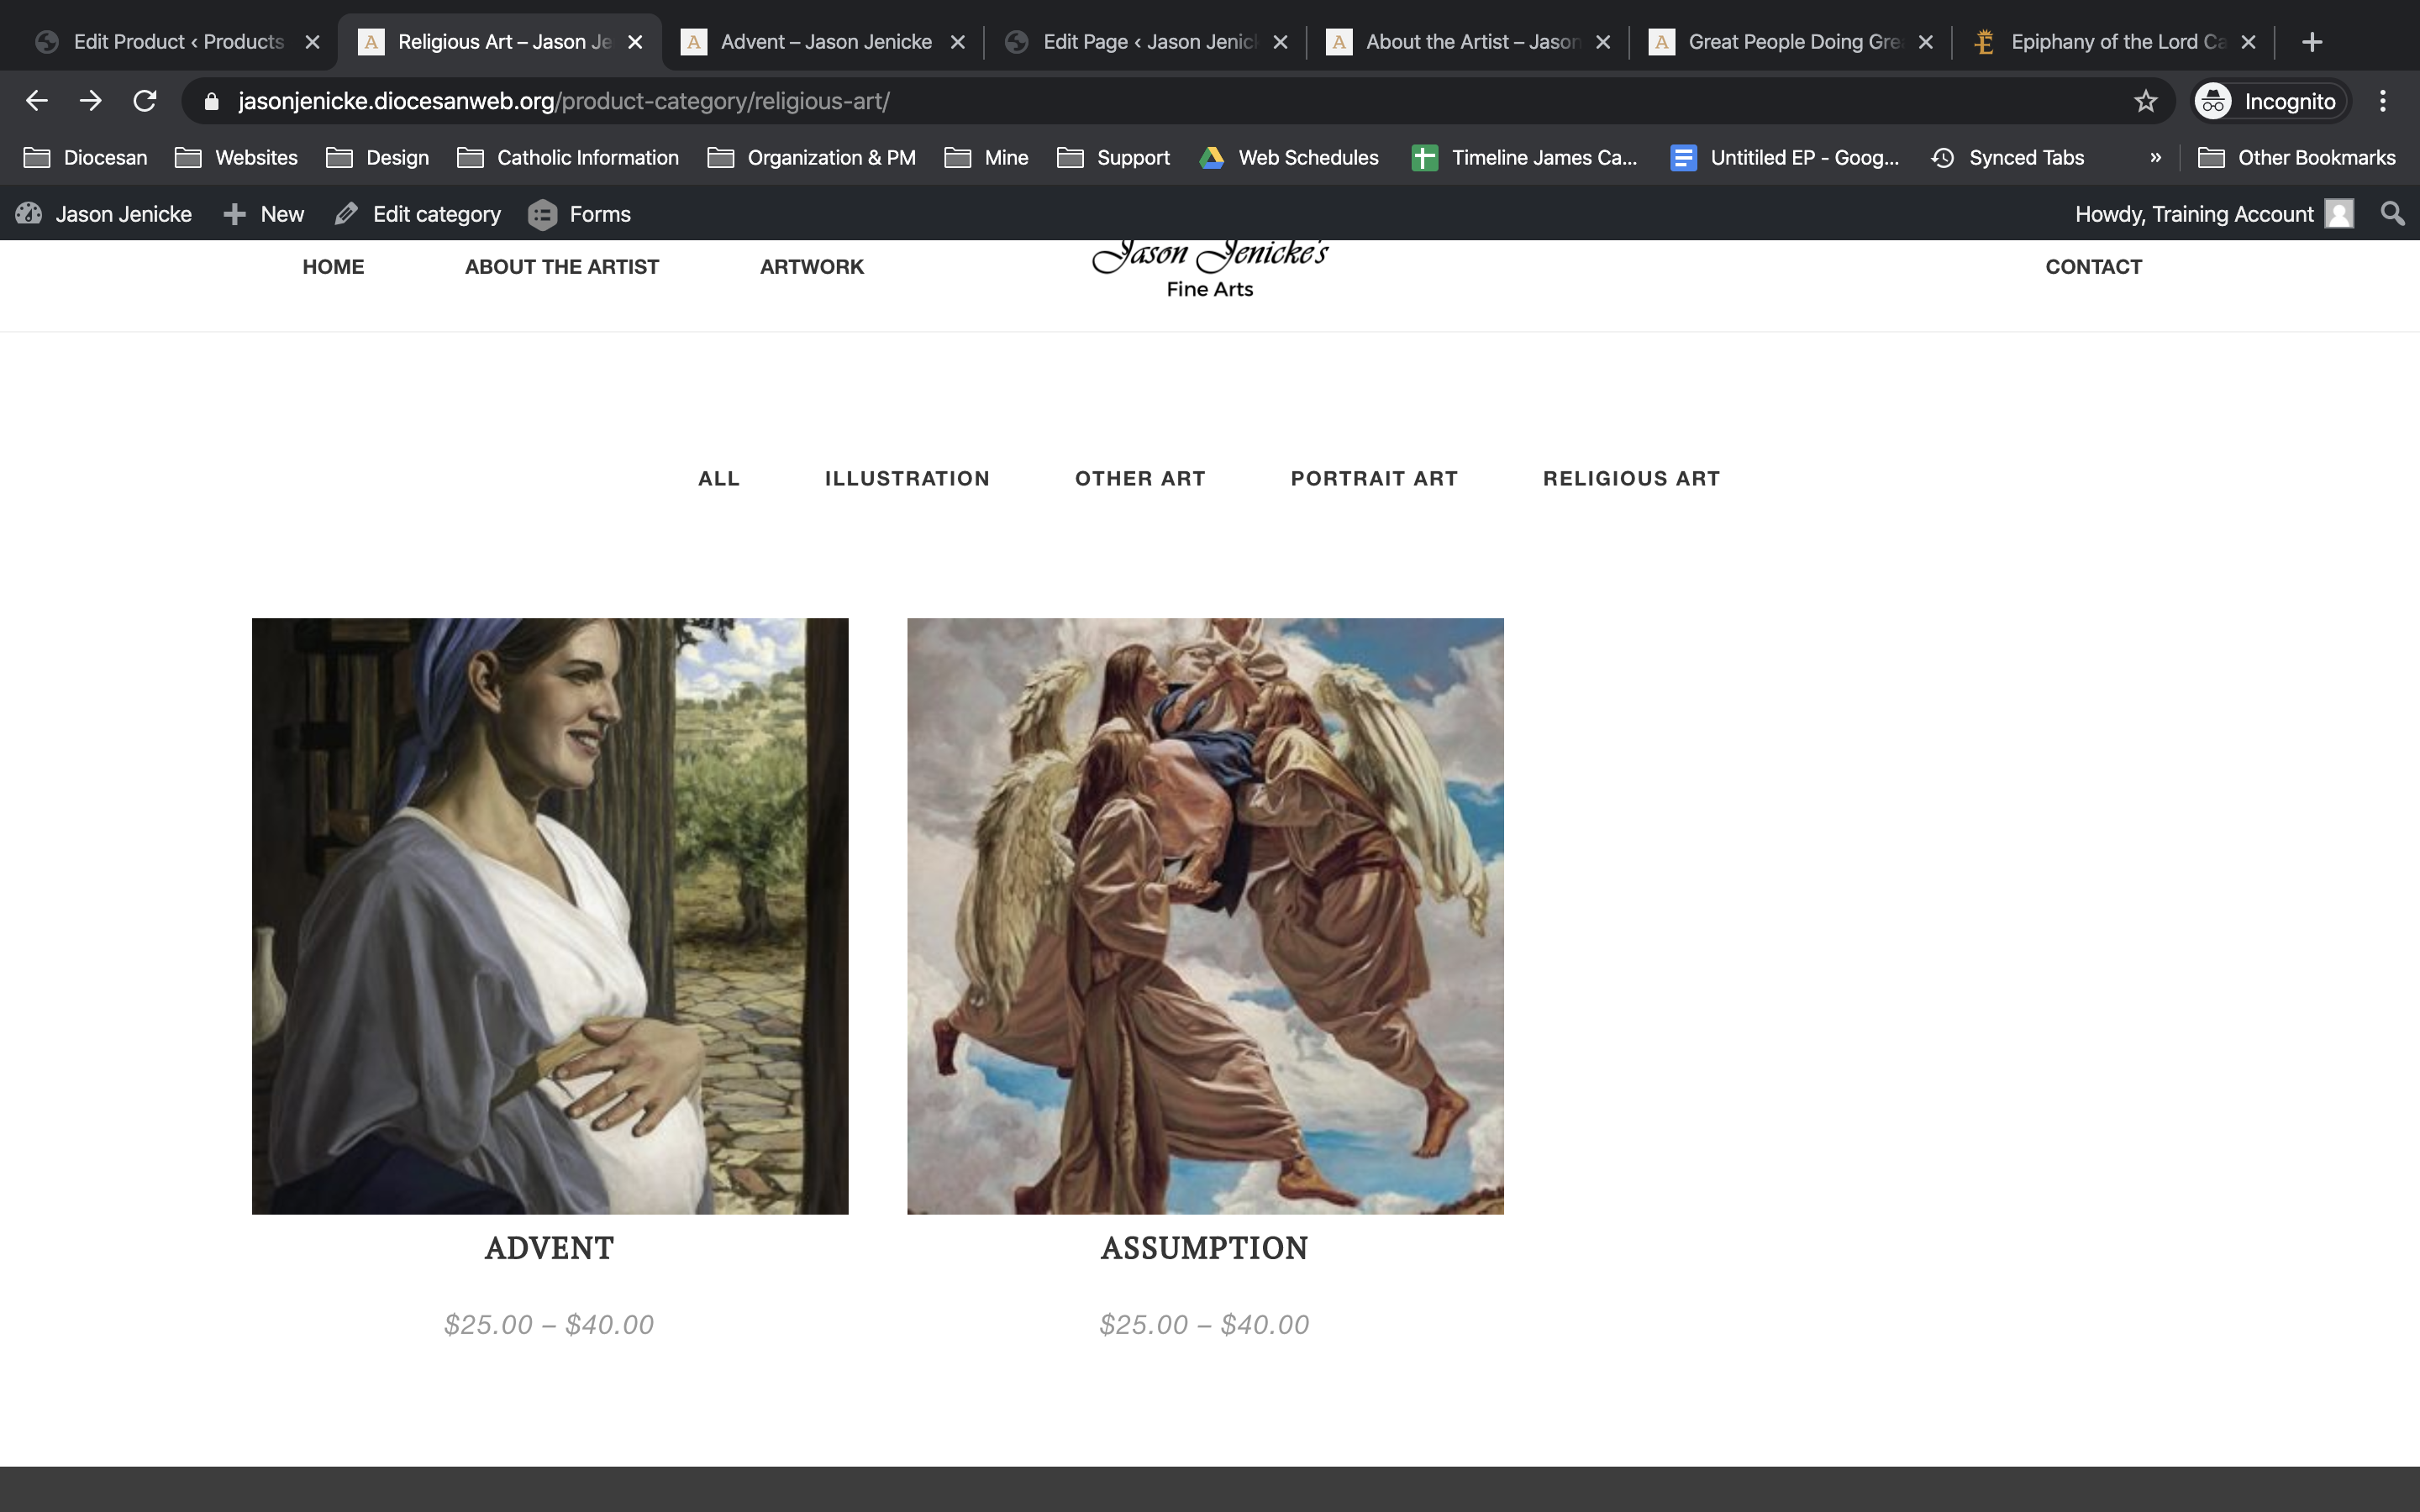Open Chrome three-dot menu
Image resolution: width=2420 pixels, height=1512 pixels.
click(x=2383, y=101)
